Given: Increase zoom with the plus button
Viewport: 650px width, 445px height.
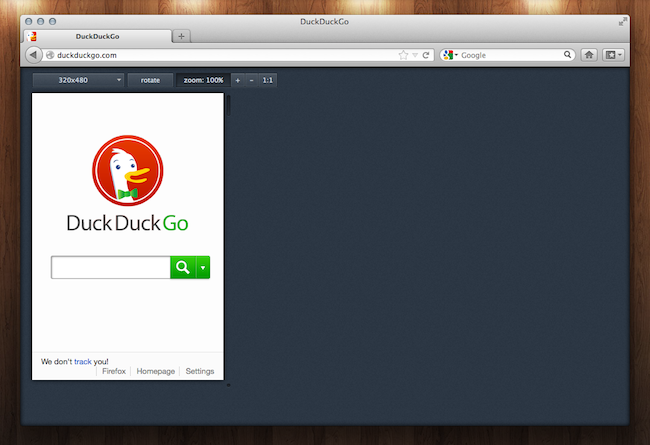Looking at the screenshot, I should [237, 80].
